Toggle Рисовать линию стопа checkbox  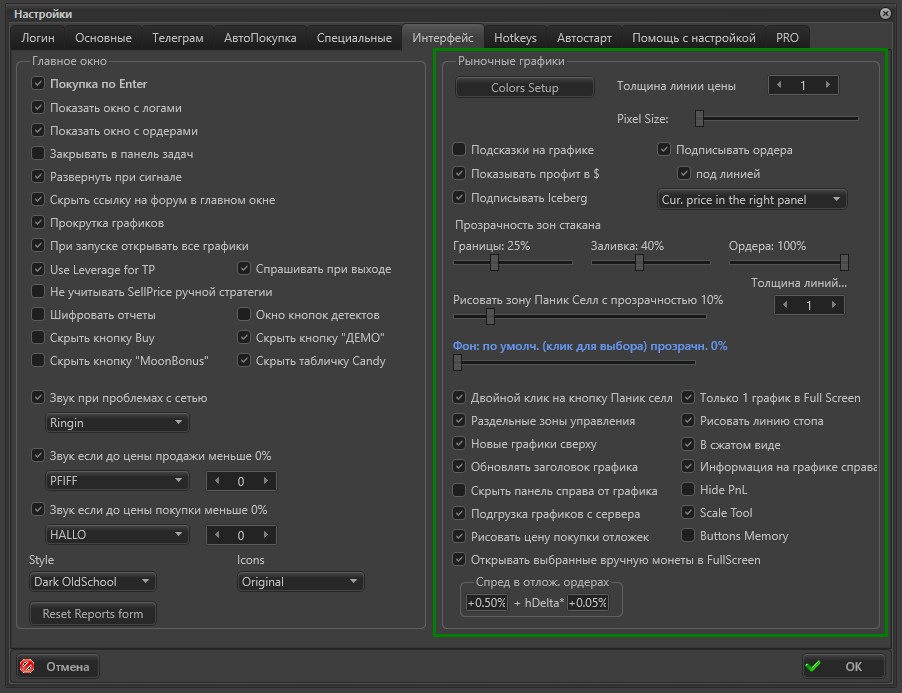pyautogui.click(x=688, y=420)
